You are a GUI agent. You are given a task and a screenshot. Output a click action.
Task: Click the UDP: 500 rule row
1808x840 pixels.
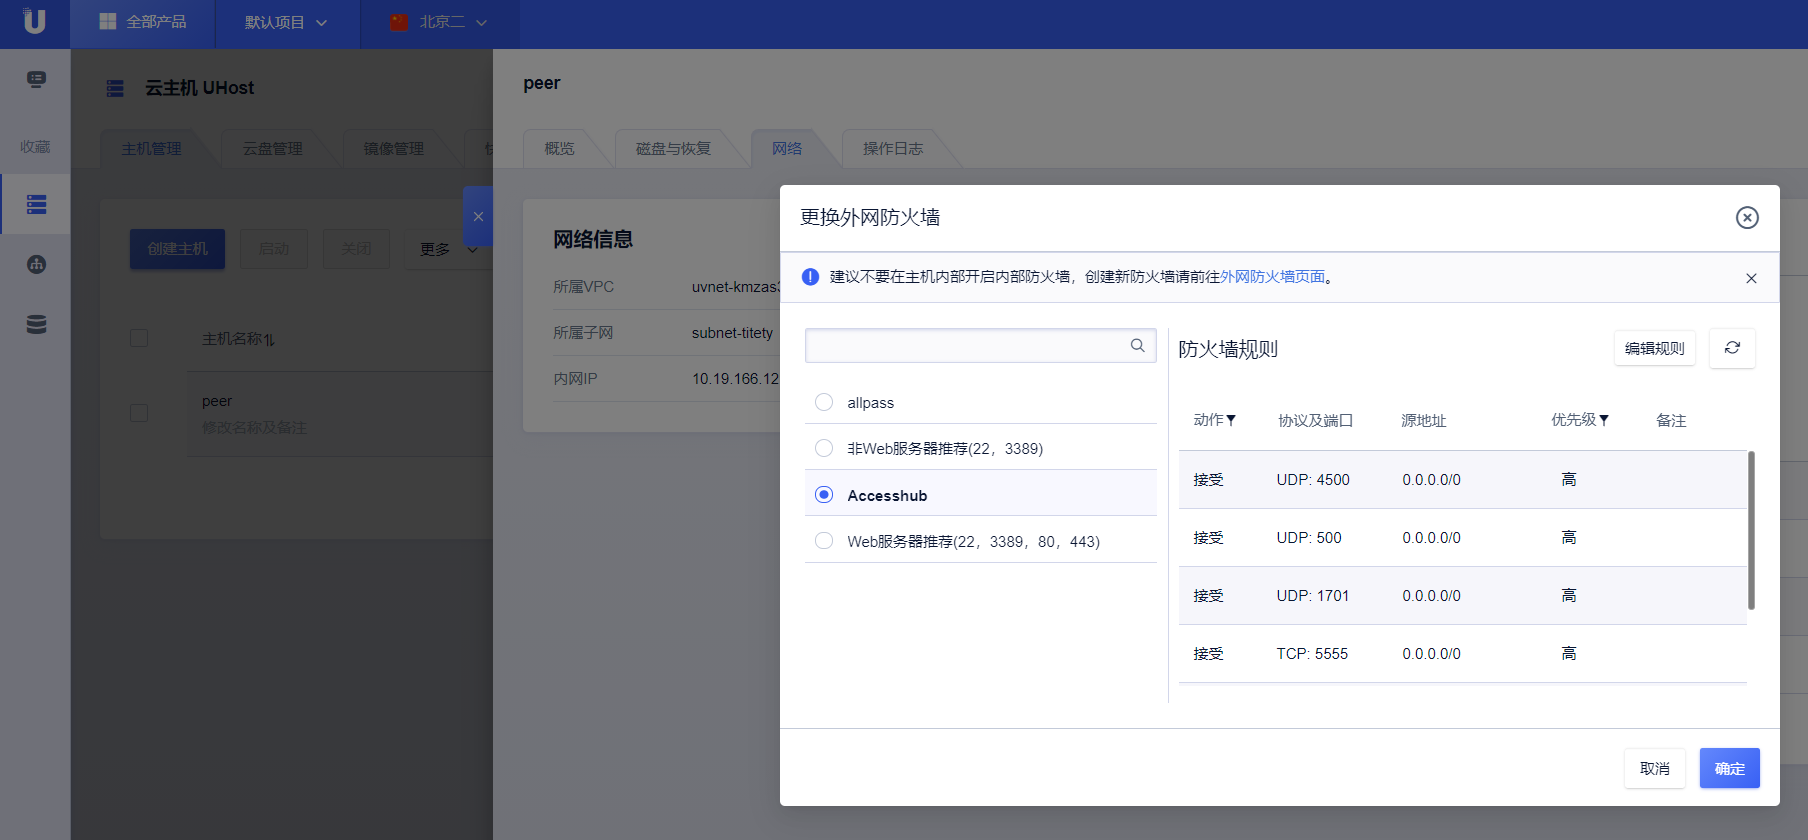click(x=1462, y=538)
